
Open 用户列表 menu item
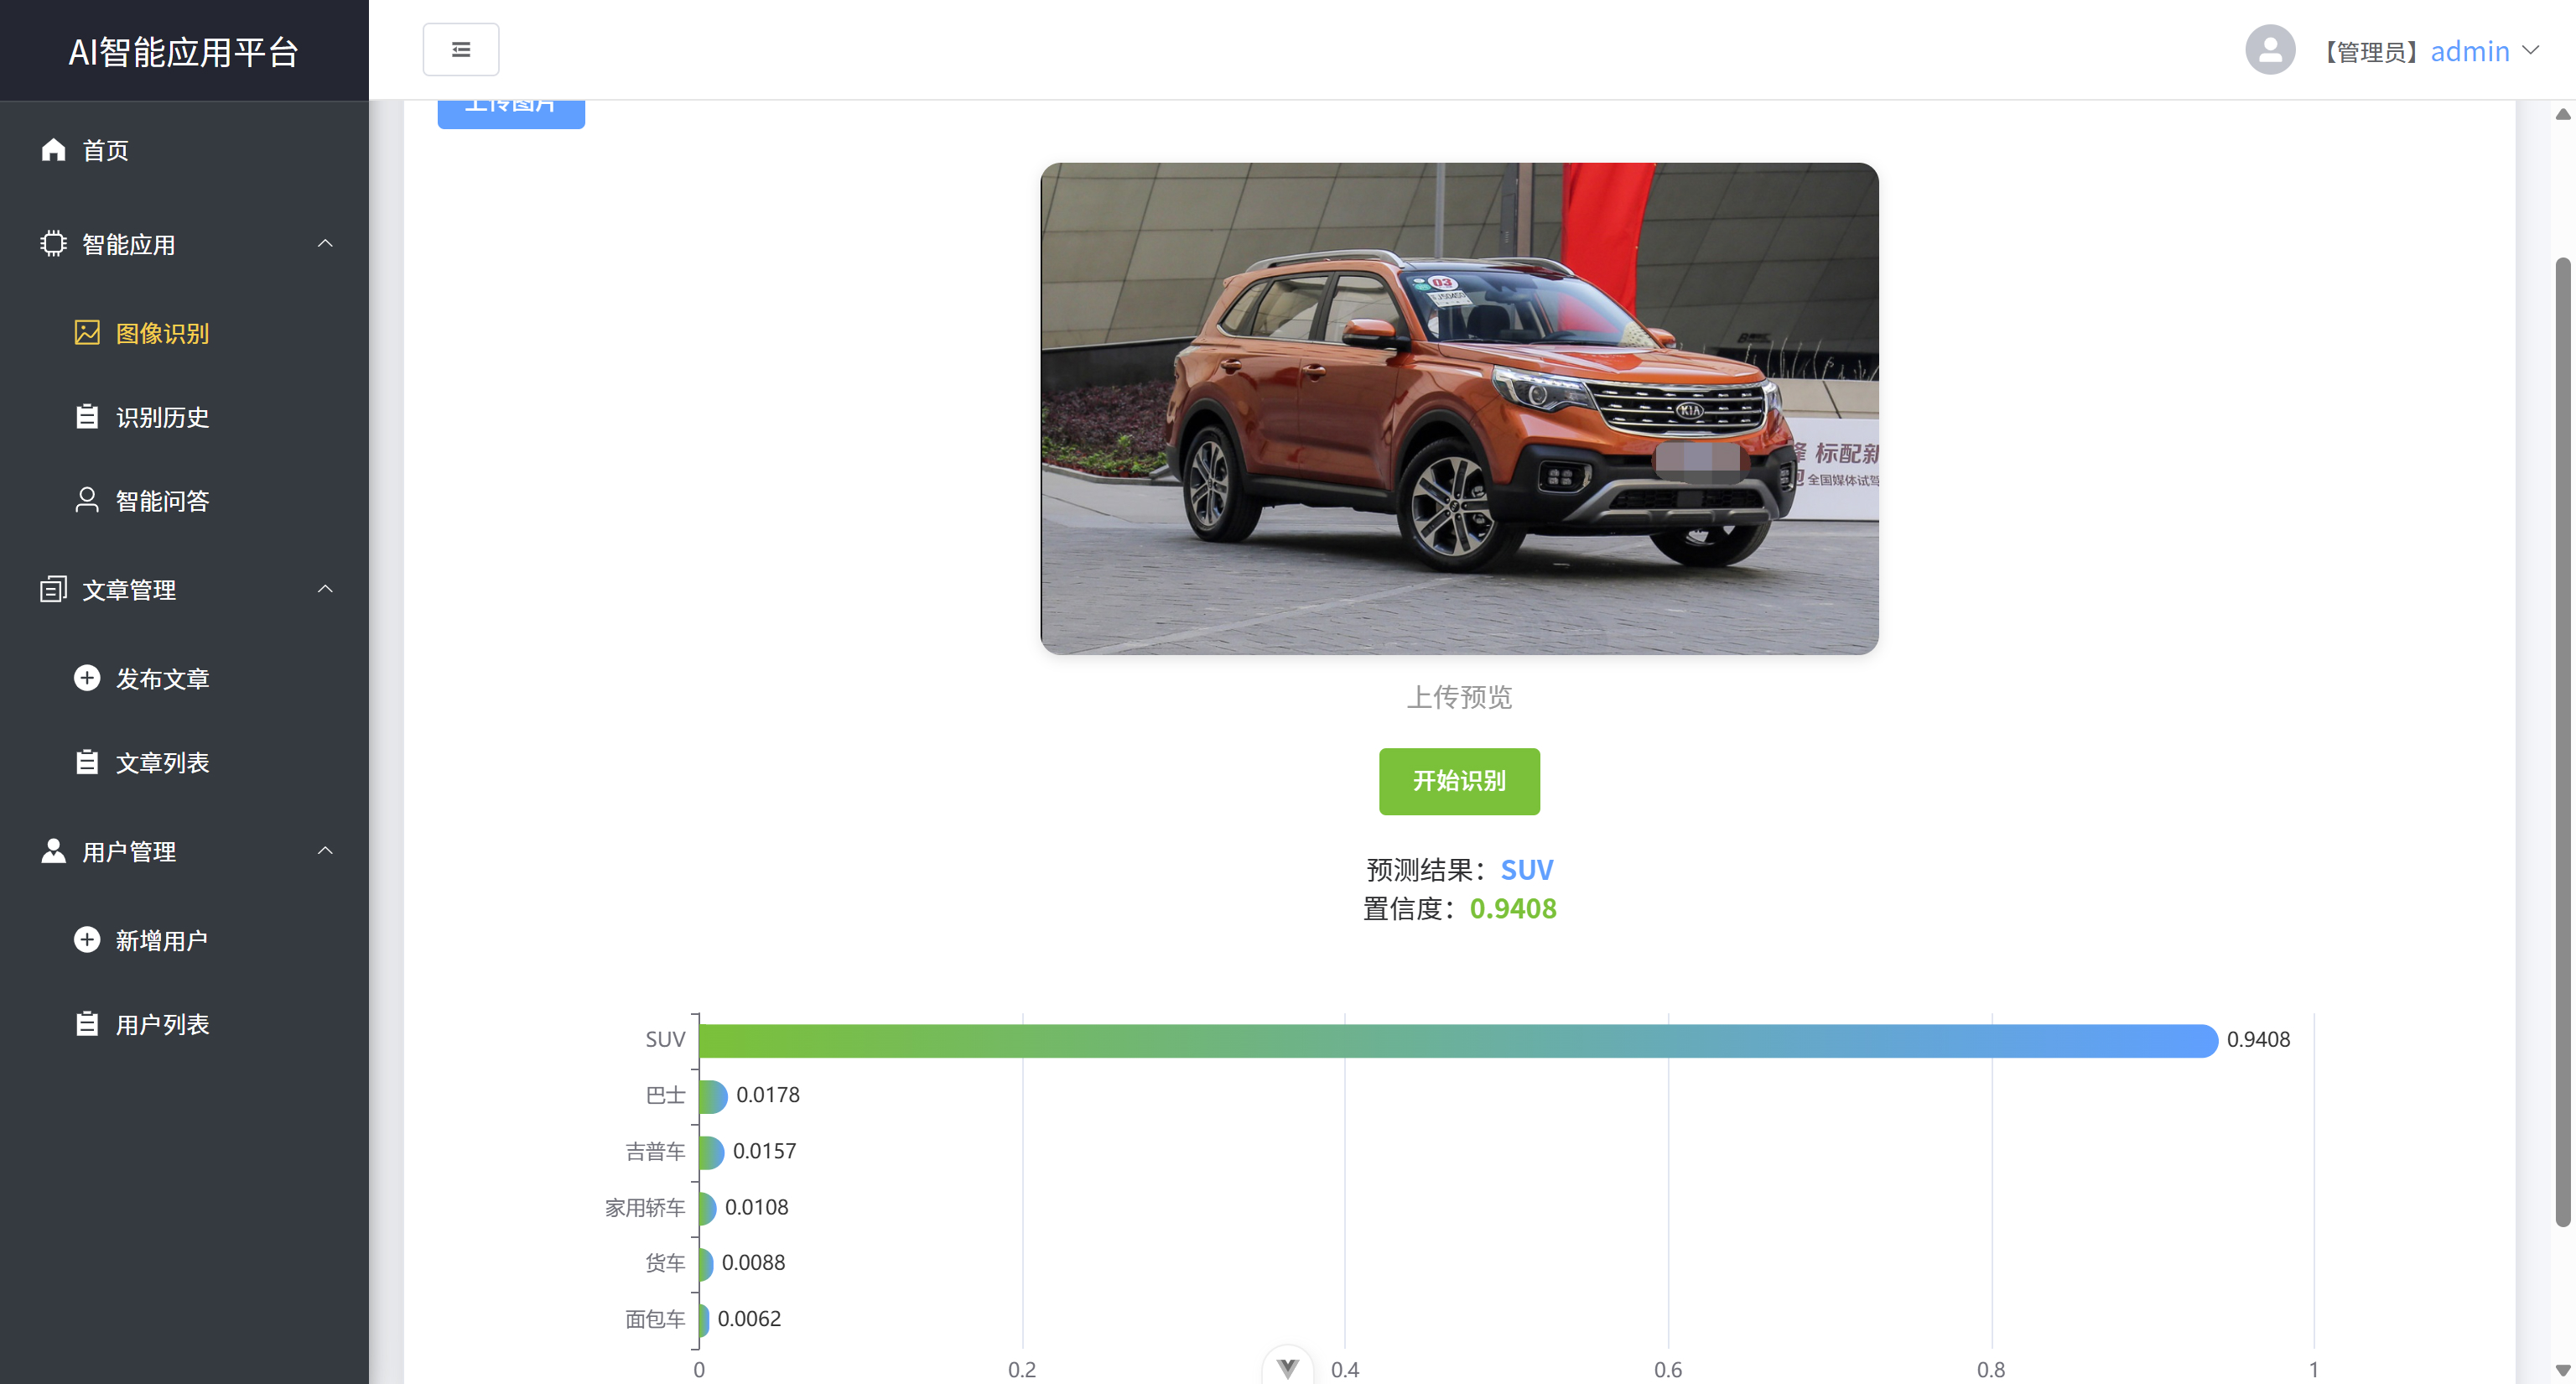(162, 1024)
